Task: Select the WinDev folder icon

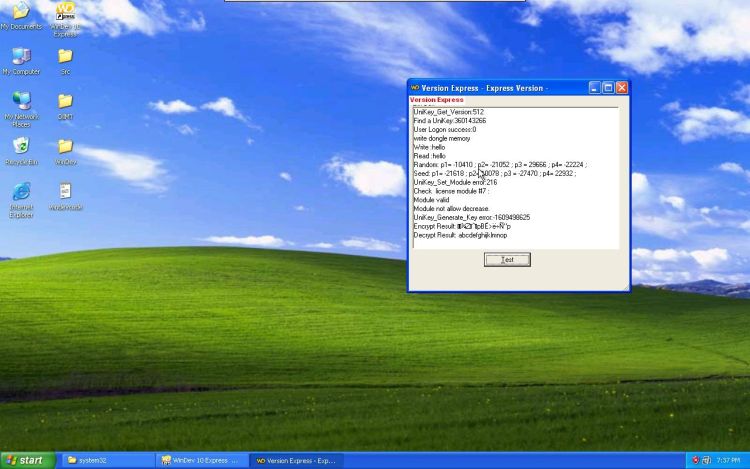Action: click(66, 151)
